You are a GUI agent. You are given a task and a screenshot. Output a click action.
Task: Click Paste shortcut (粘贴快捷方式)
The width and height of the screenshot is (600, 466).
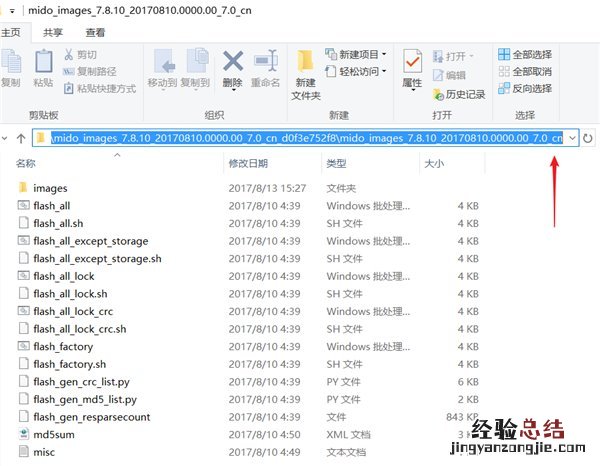pos(99,89)
